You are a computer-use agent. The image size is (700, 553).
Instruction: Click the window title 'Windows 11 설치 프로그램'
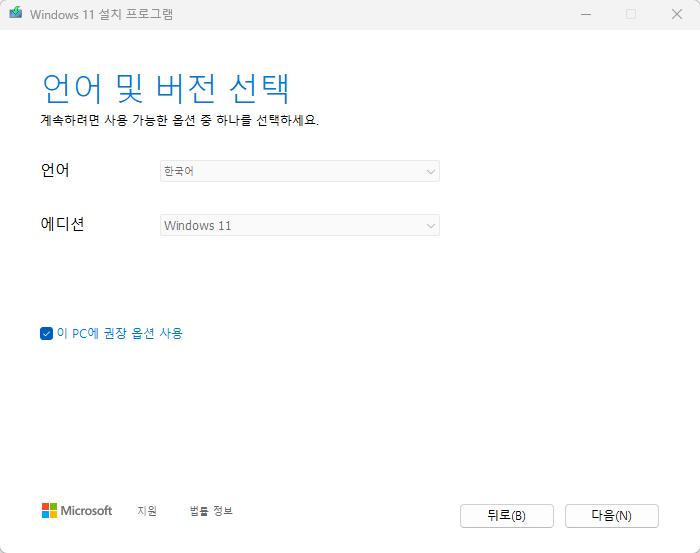101,14
